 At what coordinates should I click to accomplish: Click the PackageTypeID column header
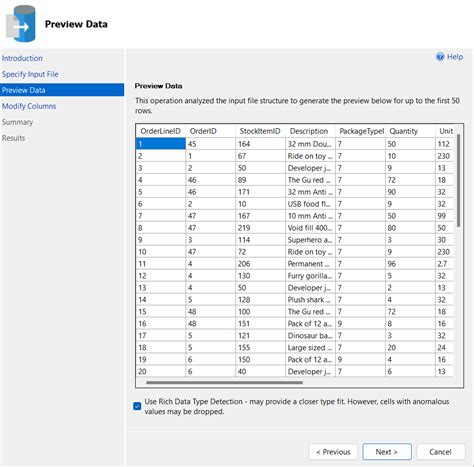coord(360,131)
